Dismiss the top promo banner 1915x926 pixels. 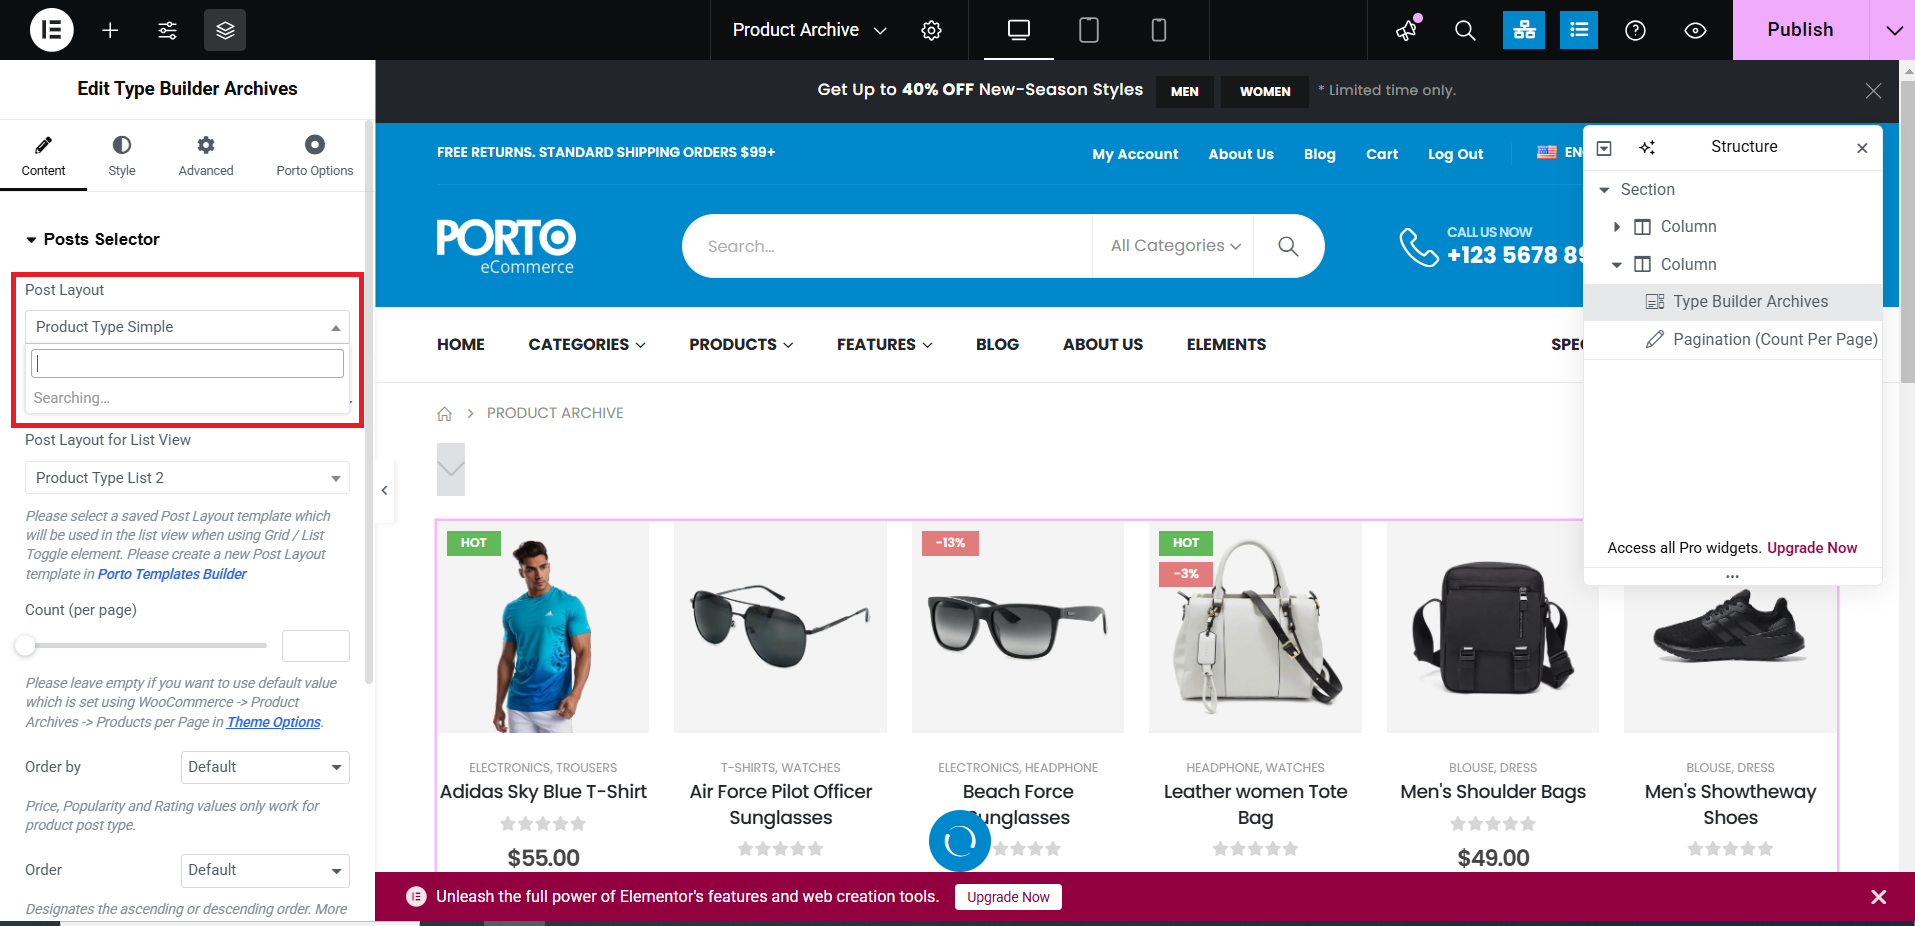1873,91
